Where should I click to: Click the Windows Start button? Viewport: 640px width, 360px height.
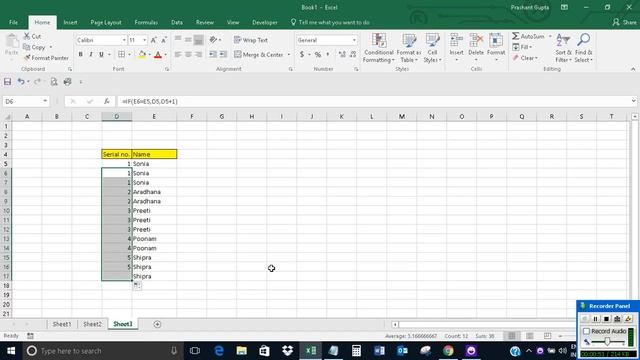tap(11, 351)
